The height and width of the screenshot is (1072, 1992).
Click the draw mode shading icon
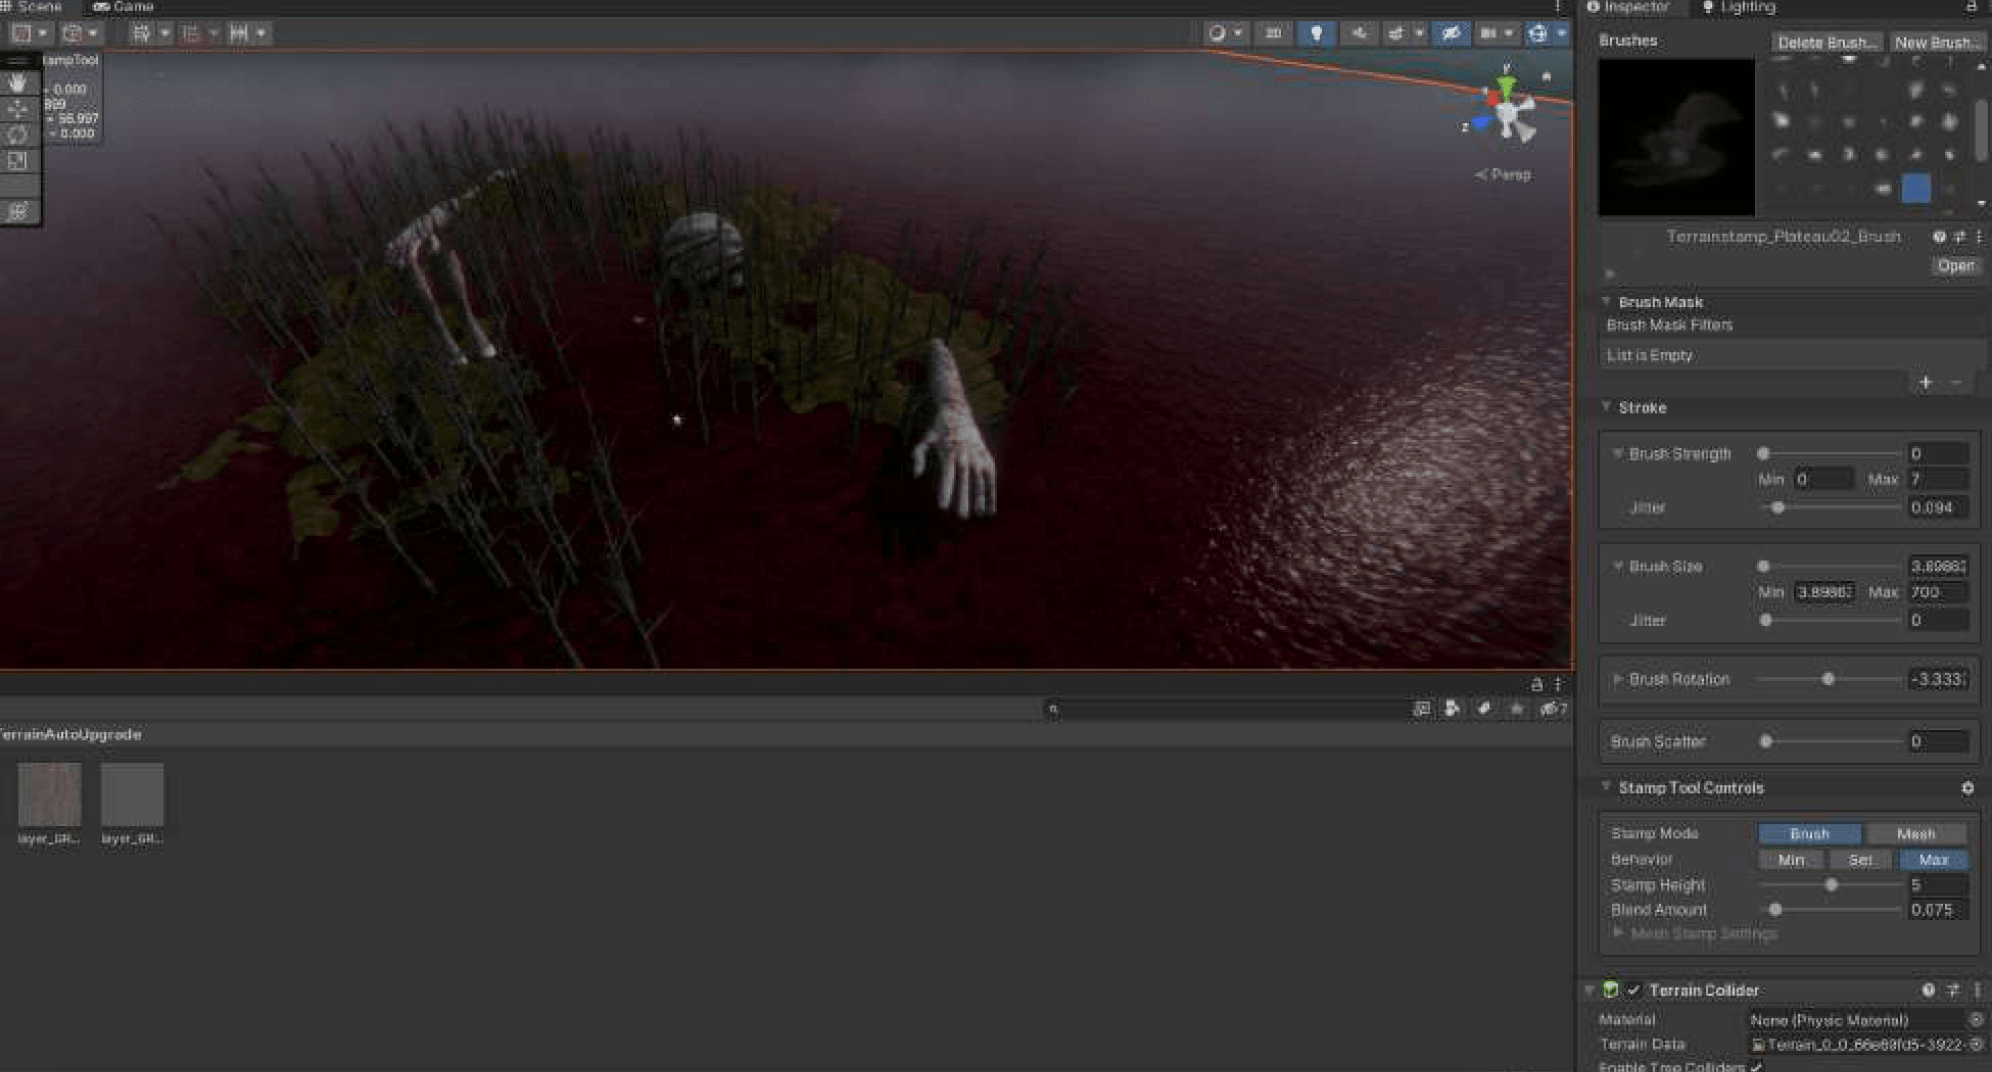[x=1217, y=33]
